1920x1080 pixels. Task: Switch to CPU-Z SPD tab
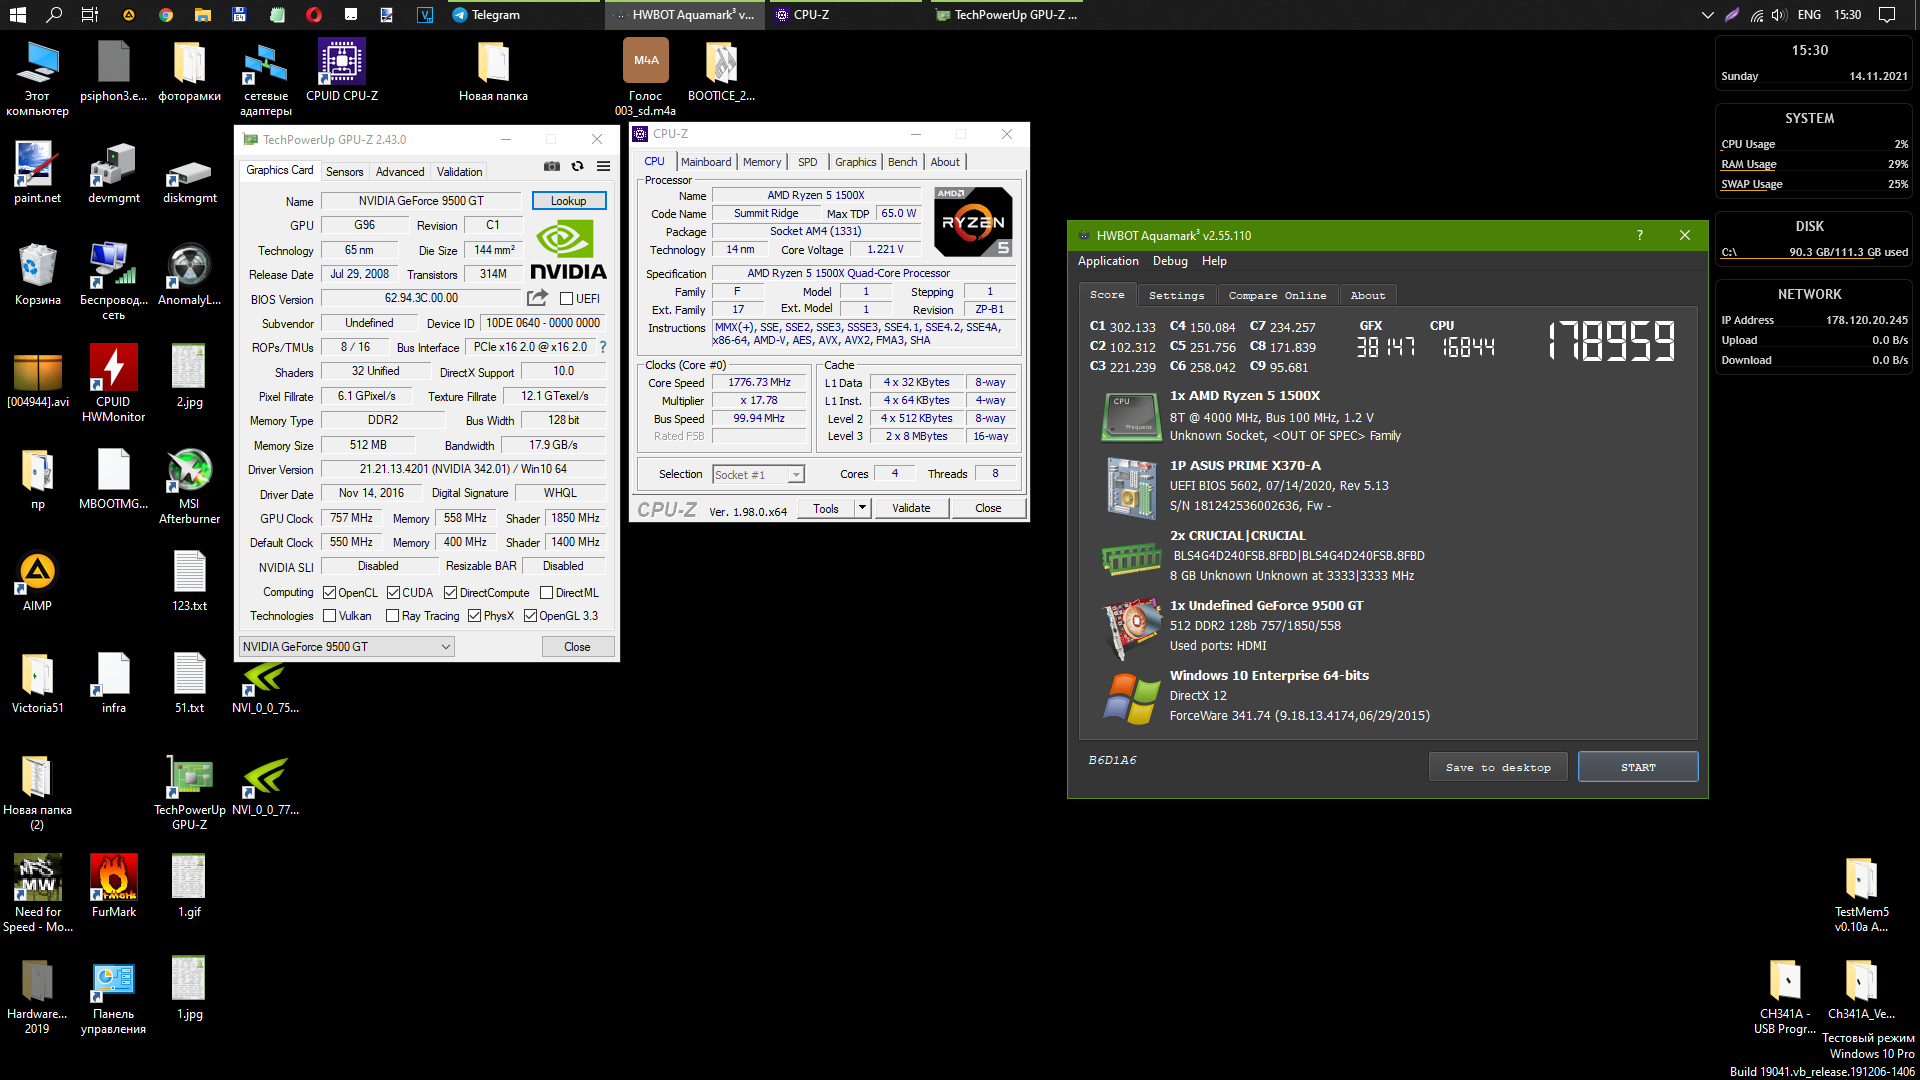click(808, 162)
